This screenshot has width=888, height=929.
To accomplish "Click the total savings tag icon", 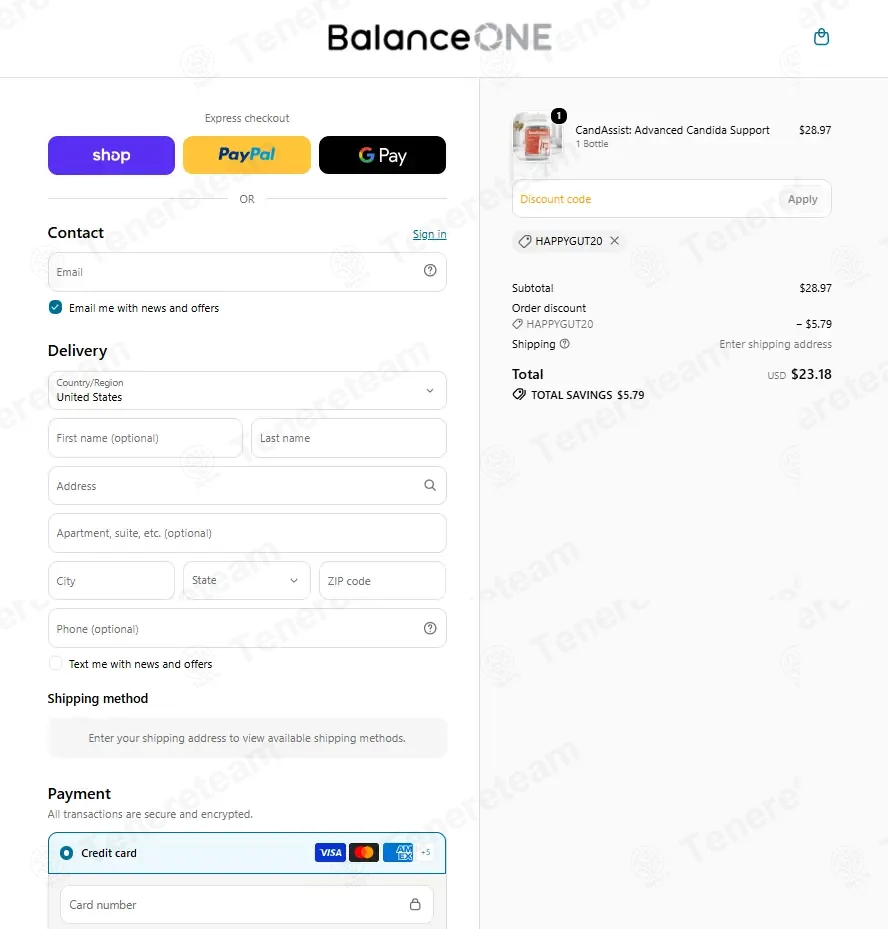I will pyautogui.click(x=519, y=395).
